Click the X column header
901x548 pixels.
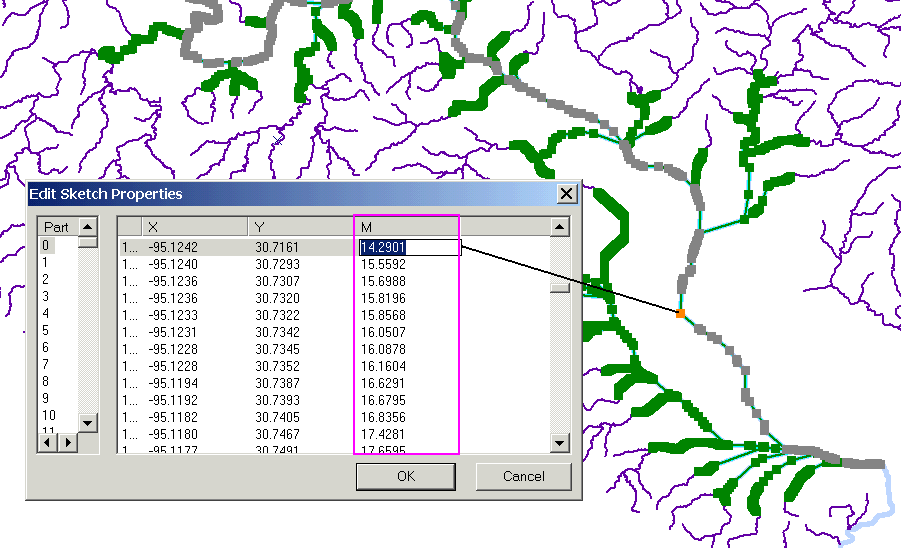pyautogui.click(x=195, y=228)
